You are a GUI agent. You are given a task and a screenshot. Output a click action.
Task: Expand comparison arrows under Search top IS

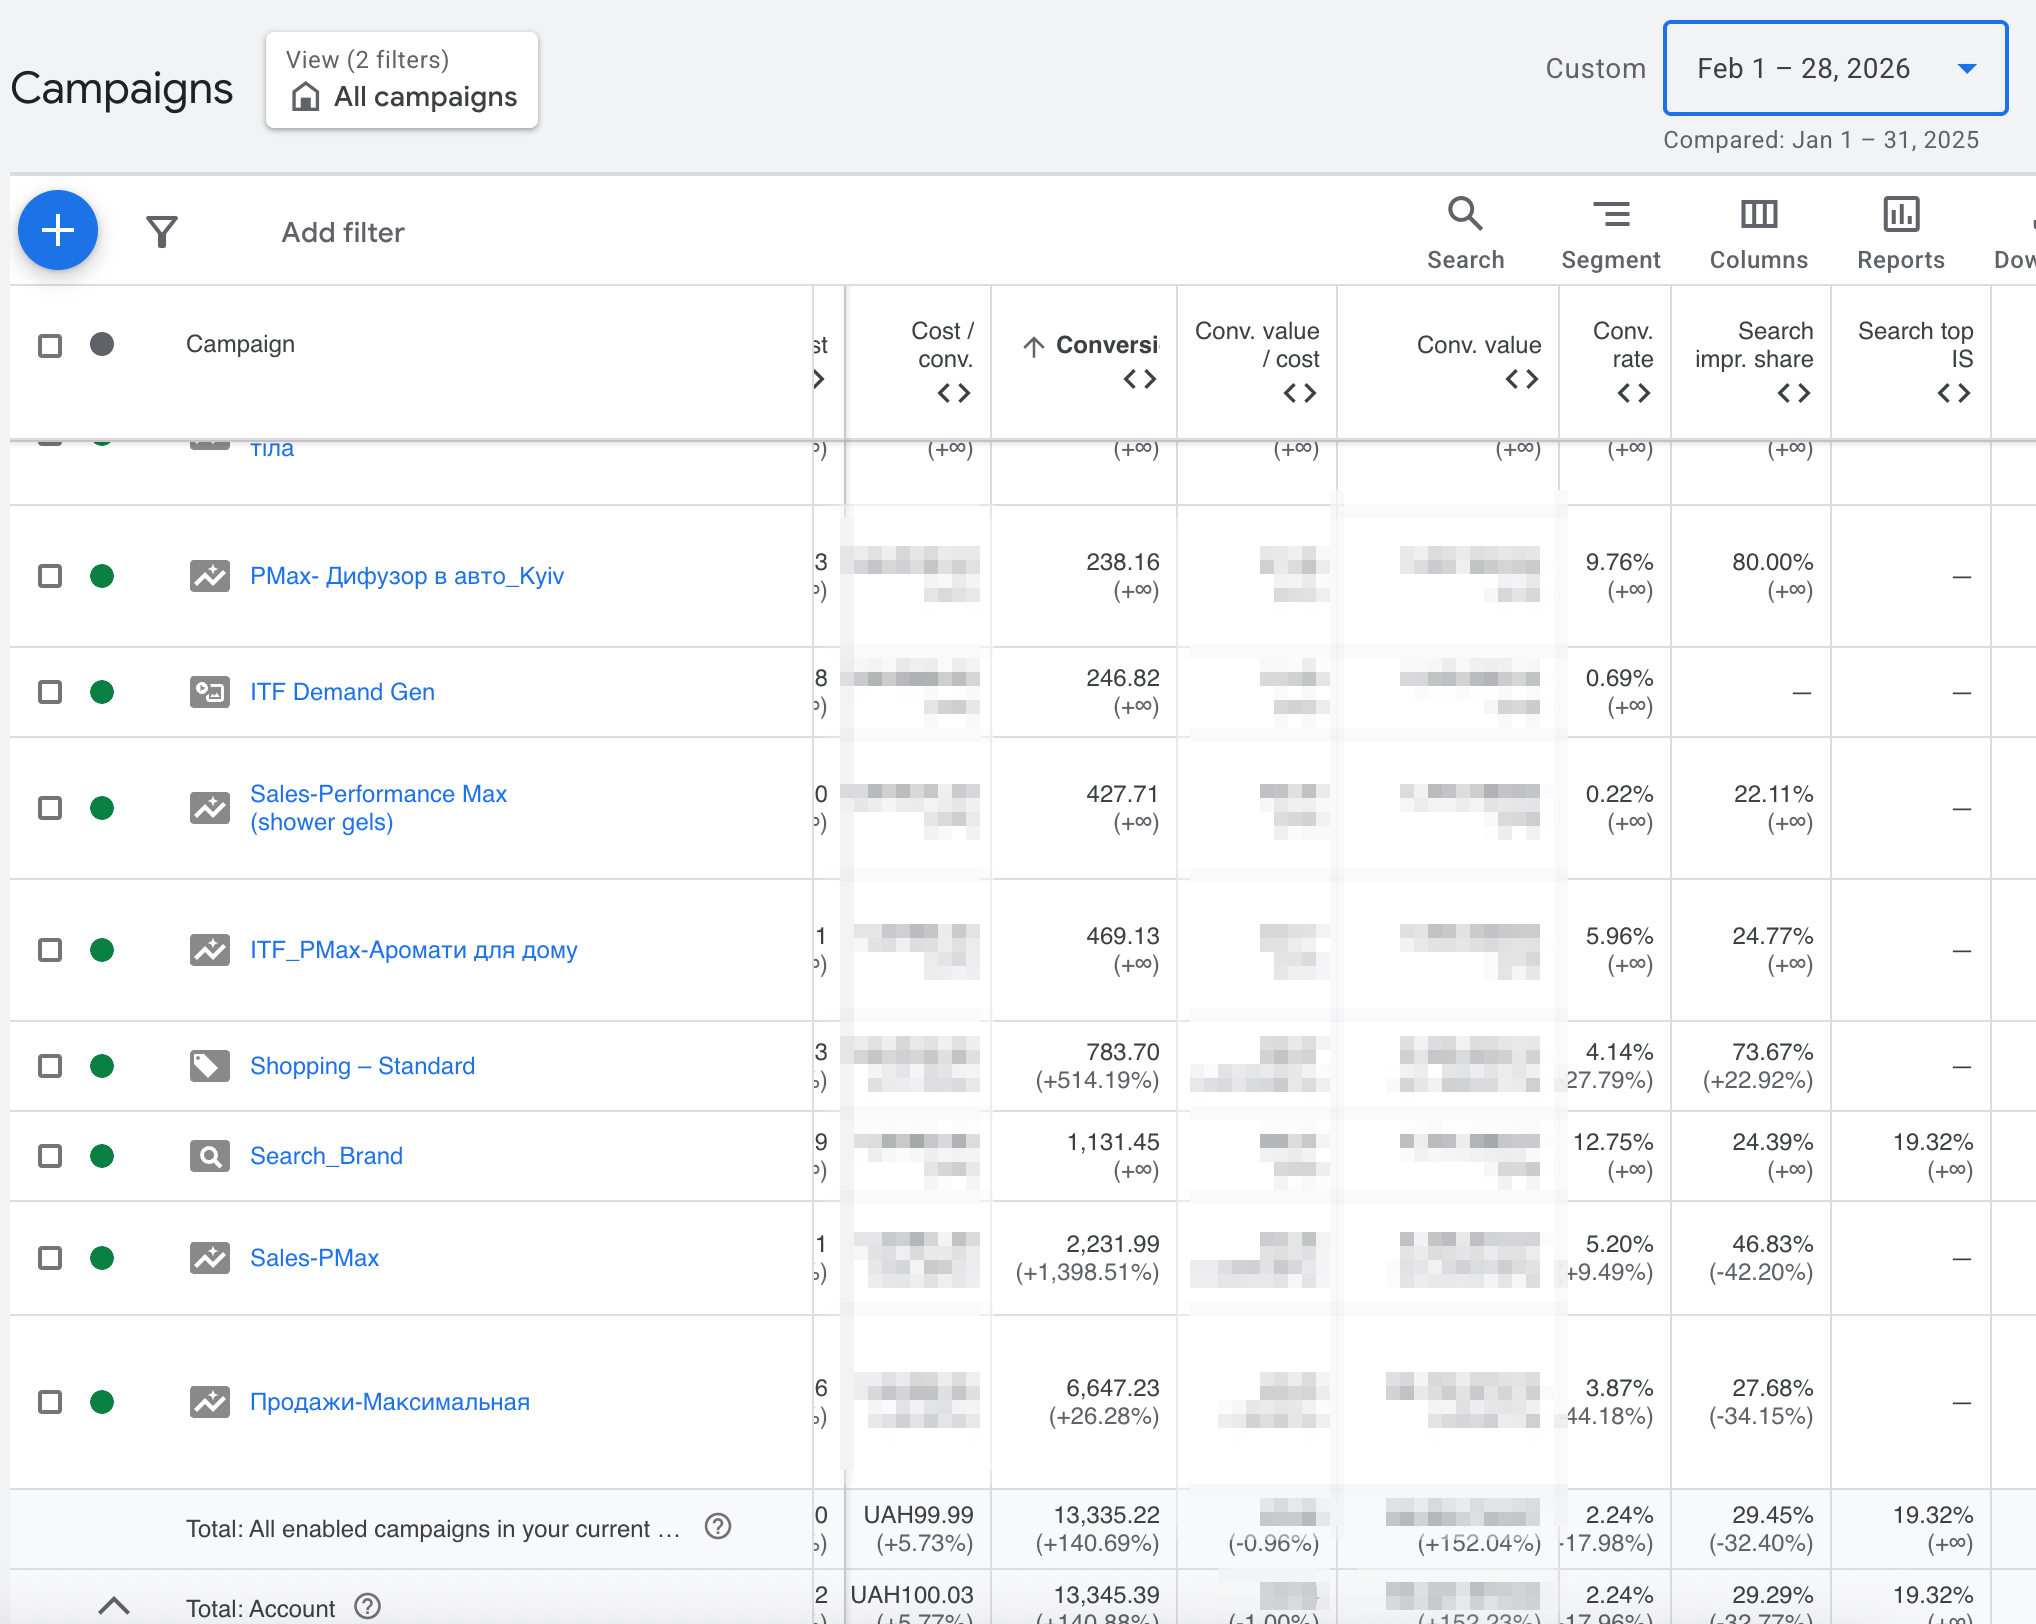[1954, 393]
